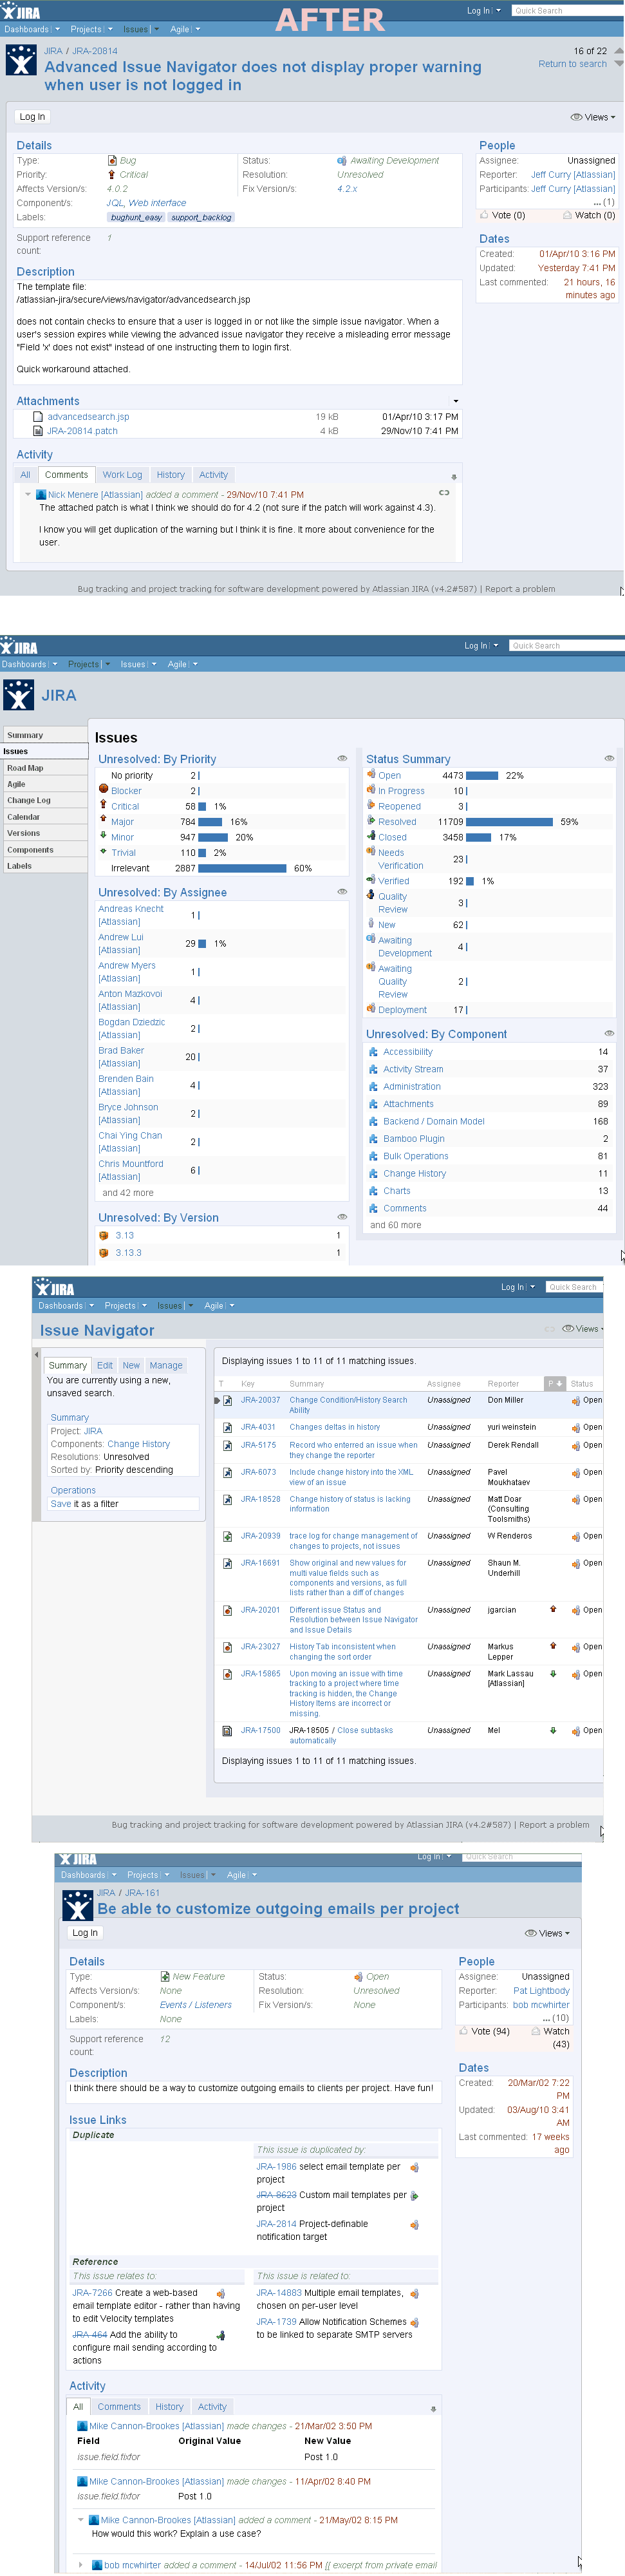
Task: Click the Quality Review status icon in Status Summary
Action: coord(371,895)
